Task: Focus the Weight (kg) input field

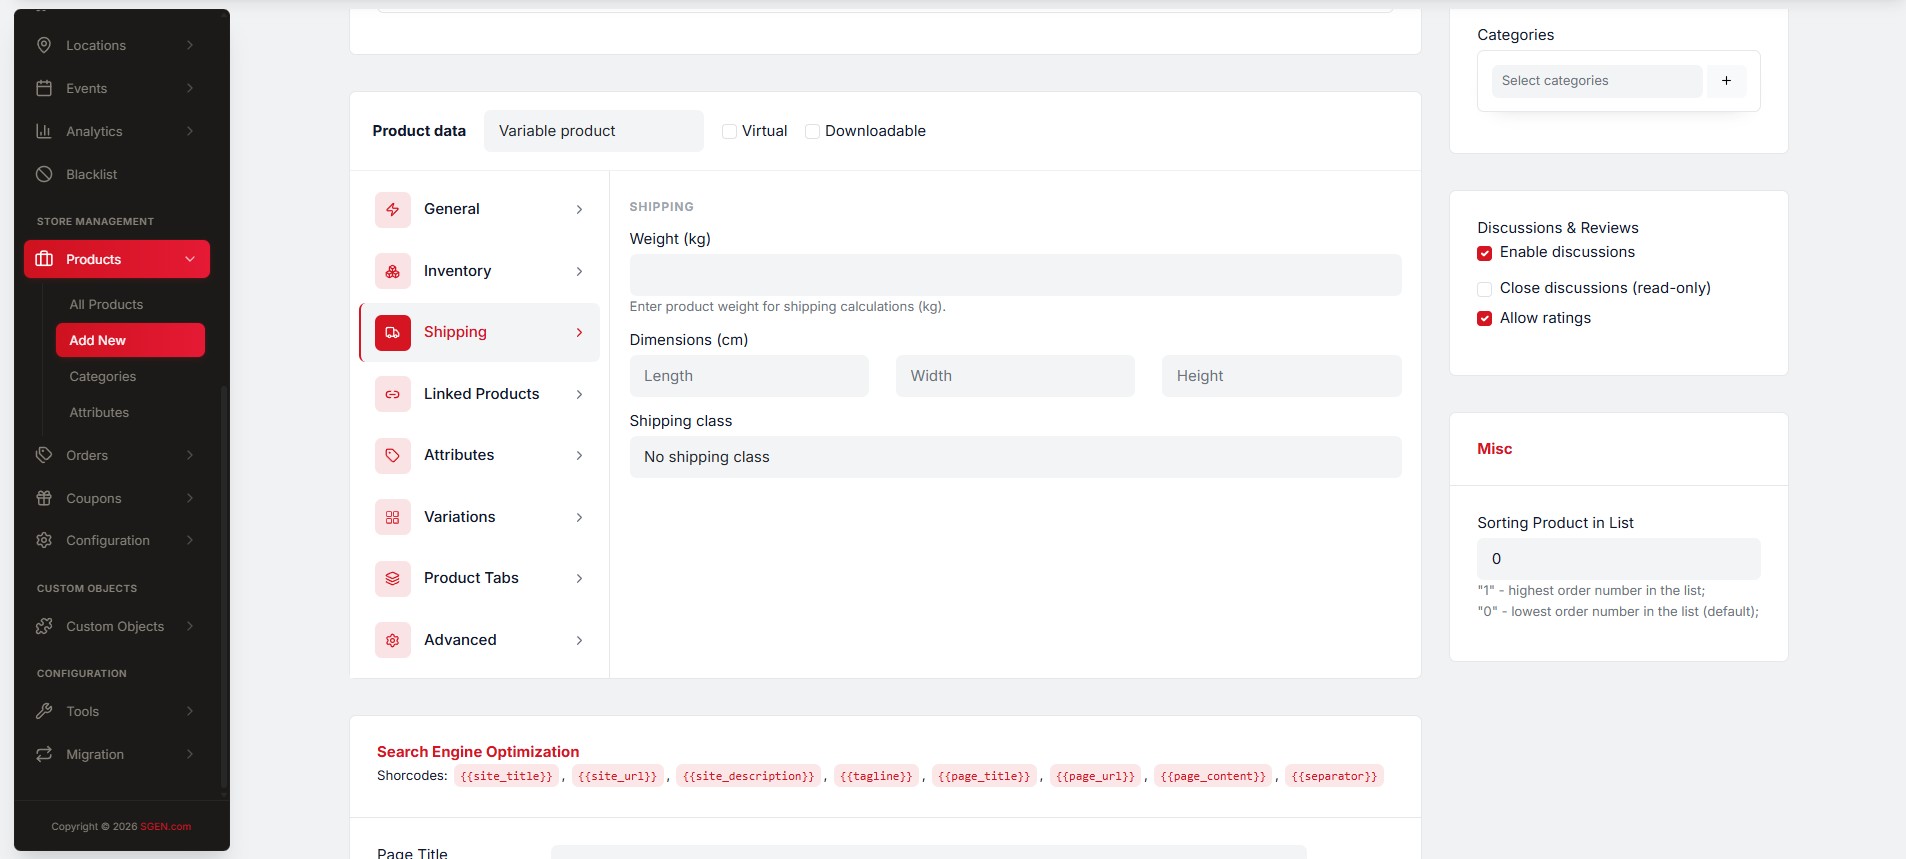Action: pos(1015,275)
